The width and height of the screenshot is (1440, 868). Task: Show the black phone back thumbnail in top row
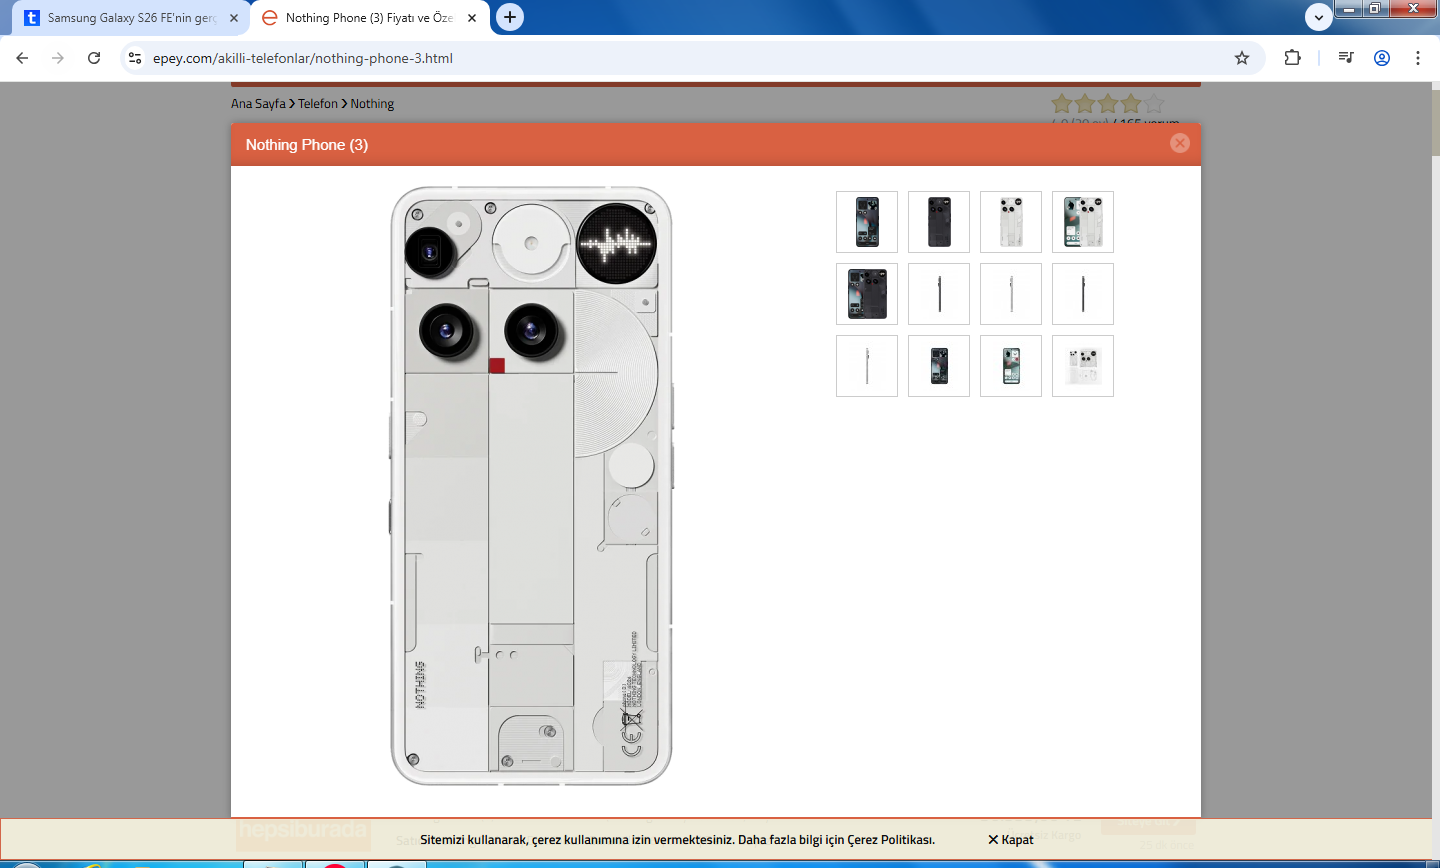click(x=939, y=222)
